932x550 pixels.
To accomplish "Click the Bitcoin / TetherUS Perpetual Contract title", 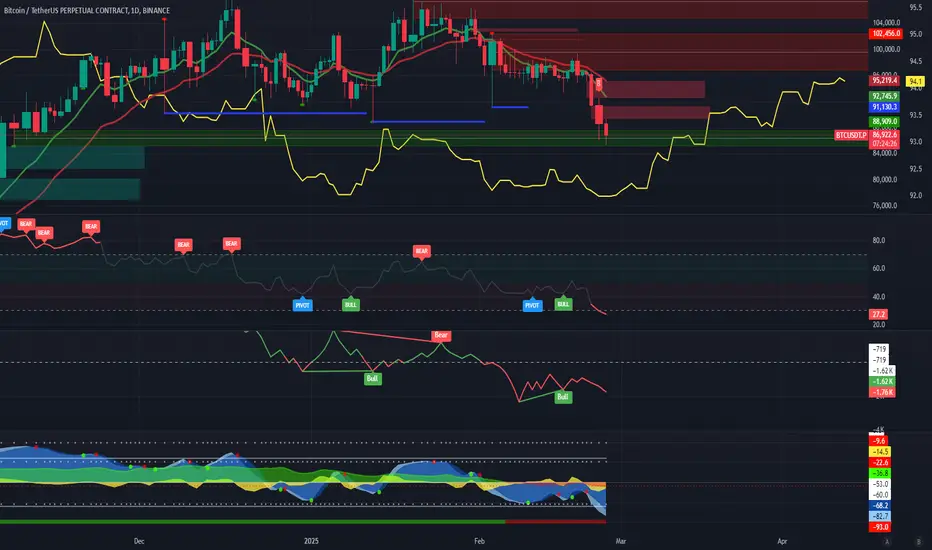I will pyautogui.click(x=87, y=10).
